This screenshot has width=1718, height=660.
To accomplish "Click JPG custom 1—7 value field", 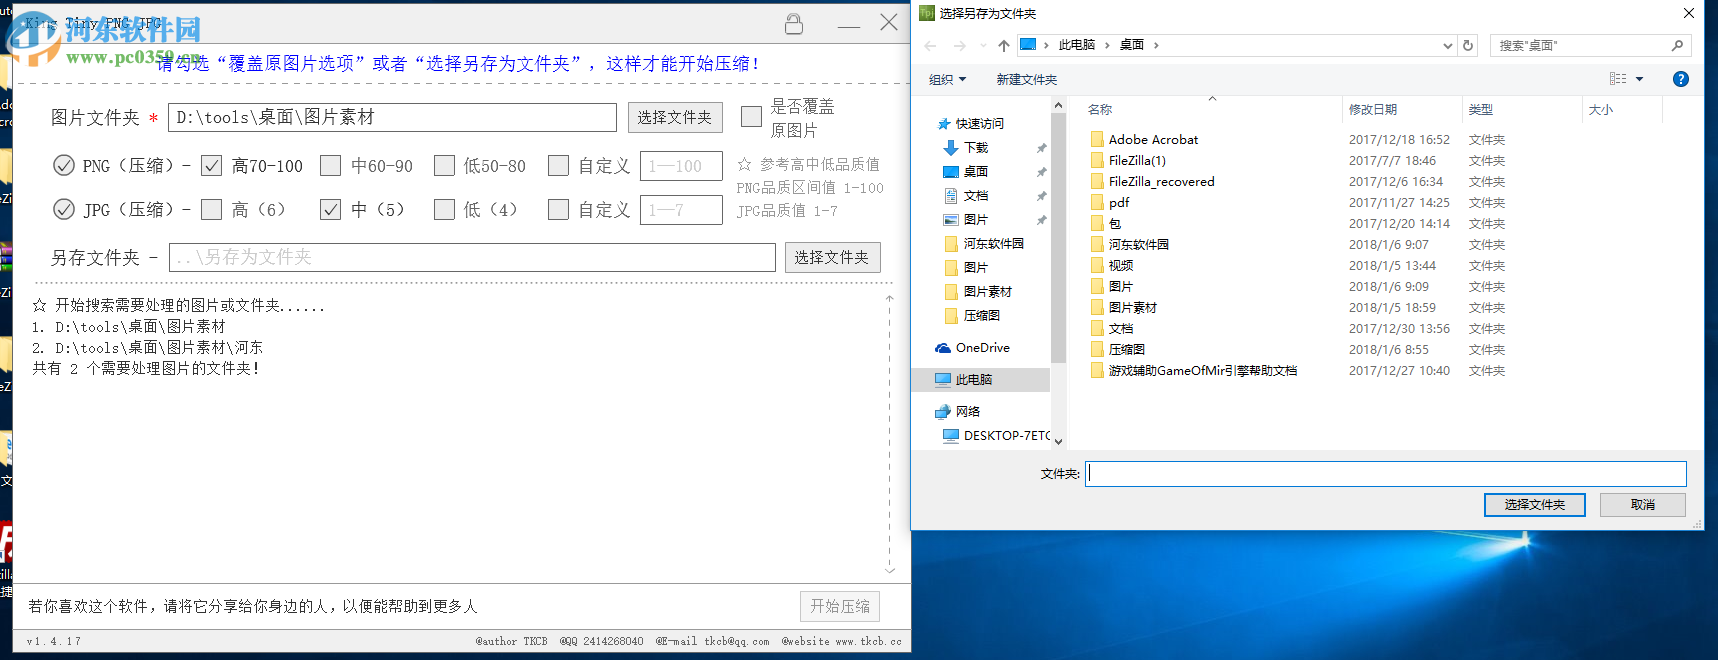I will (681, 210).
